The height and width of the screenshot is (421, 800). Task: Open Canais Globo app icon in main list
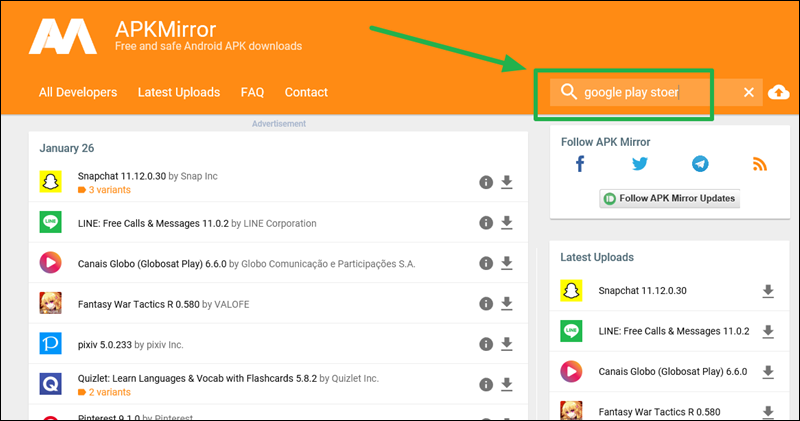coord(51,262)
